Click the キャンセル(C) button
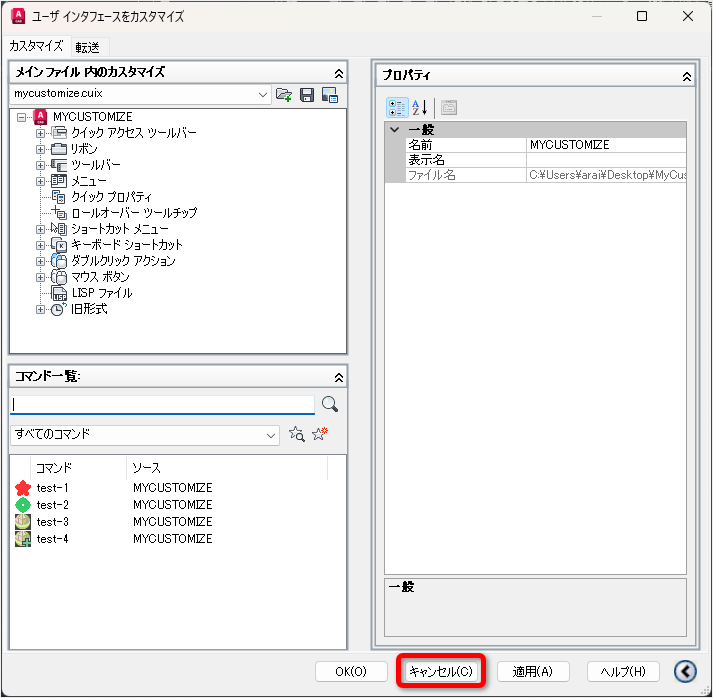 (x=441, y=671)
